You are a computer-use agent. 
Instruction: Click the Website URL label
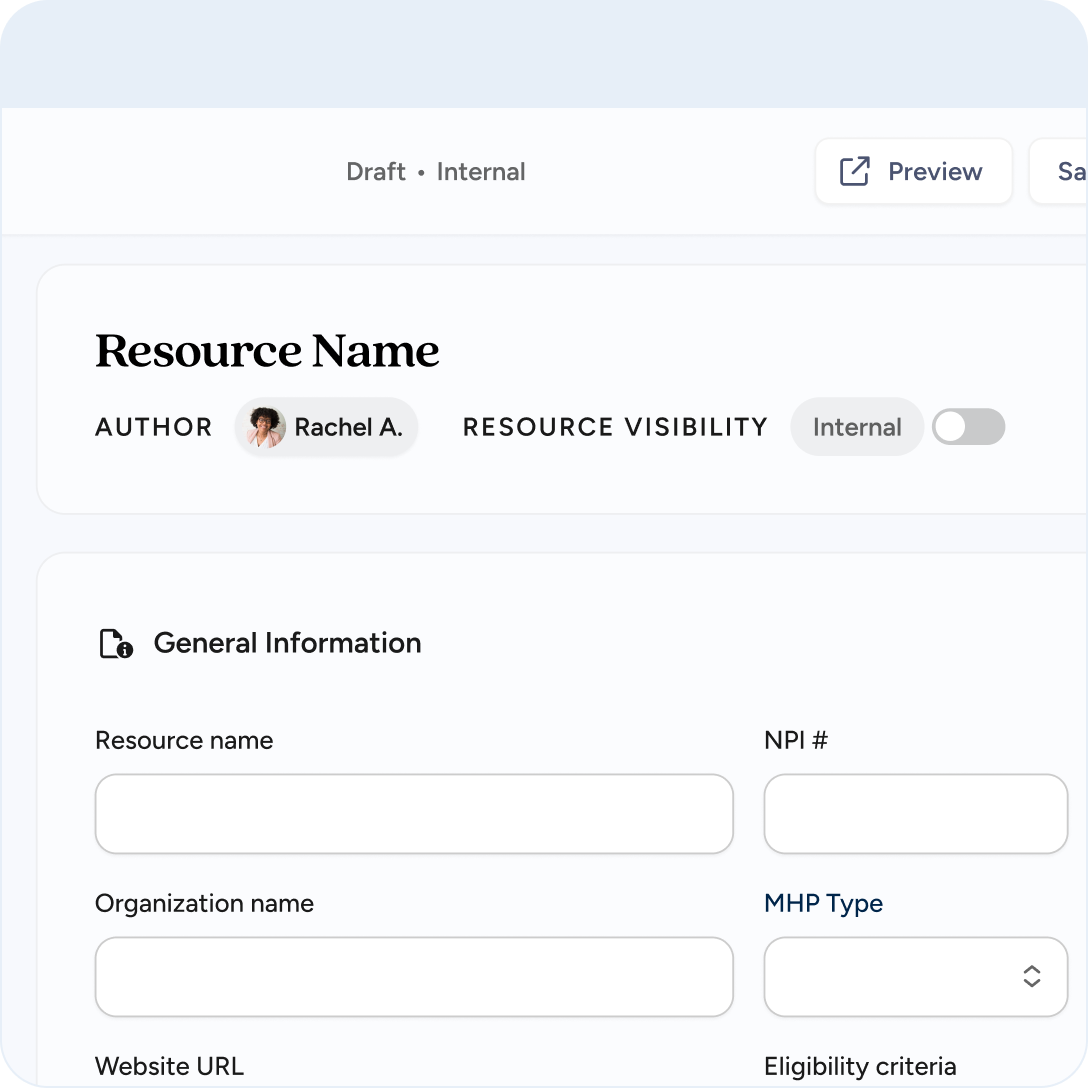pos(169,1066)
